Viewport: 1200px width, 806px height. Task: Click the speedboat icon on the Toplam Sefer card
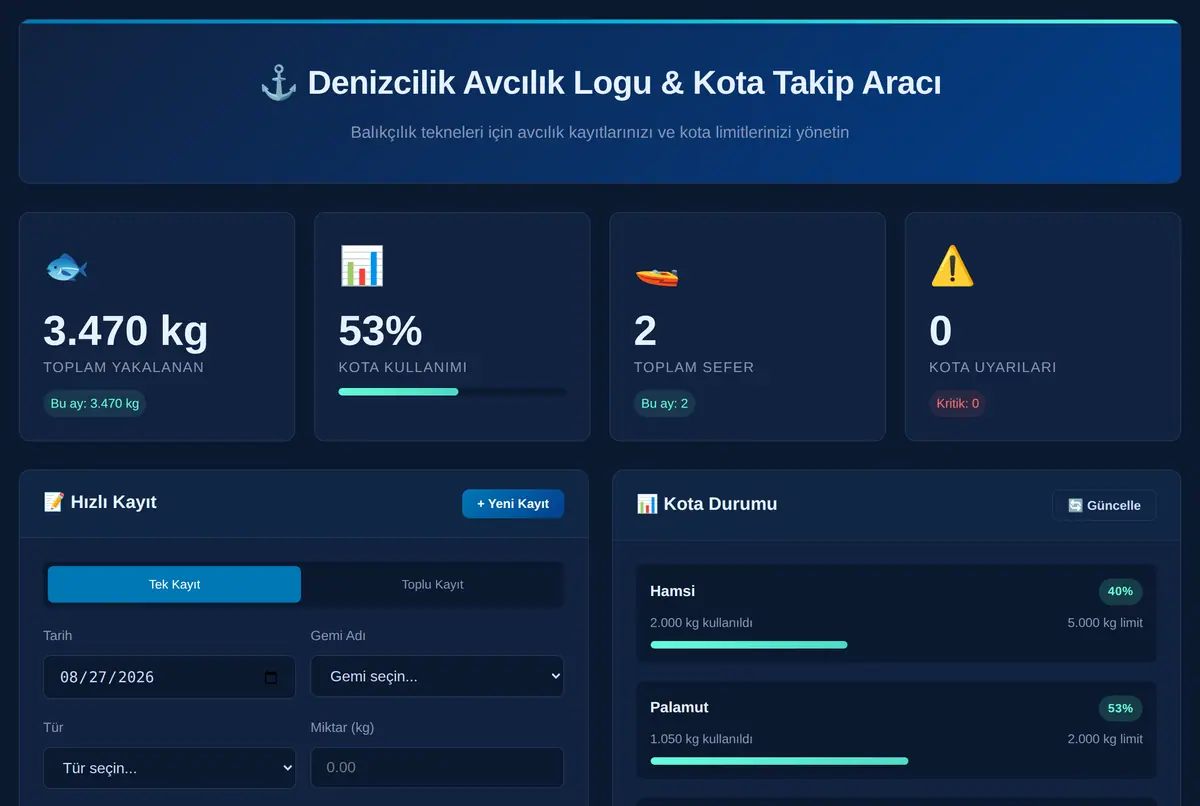point(656,275)
